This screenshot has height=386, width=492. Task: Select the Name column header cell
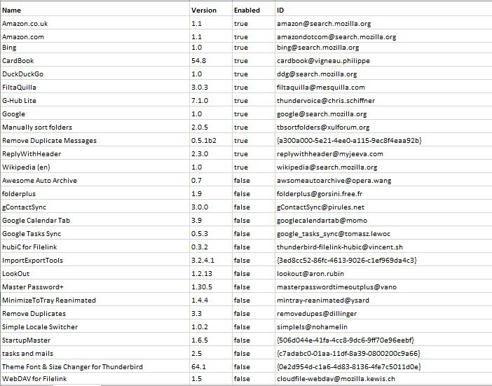pos(95,10)
